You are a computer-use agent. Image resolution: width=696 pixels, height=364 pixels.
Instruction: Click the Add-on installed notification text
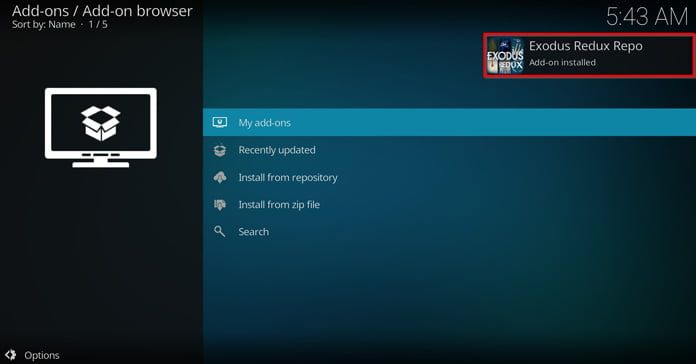point(562,63)
